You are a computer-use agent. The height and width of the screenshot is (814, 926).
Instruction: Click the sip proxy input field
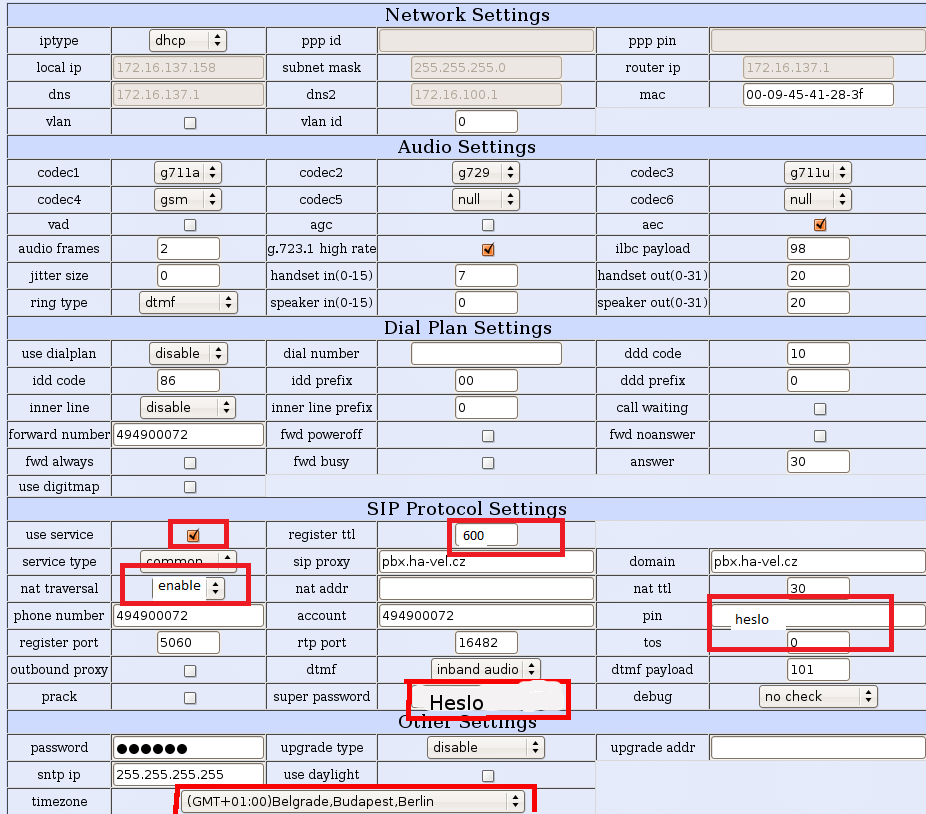click(x=486, y=562)
